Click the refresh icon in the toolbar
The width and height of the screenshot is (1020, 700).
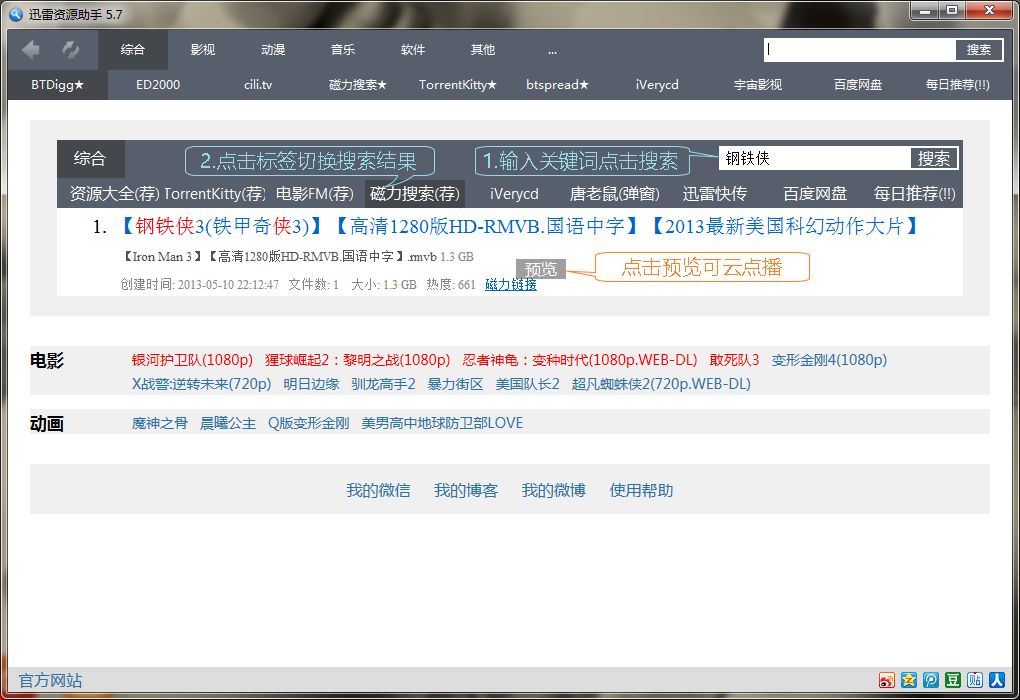(x=68, y=48)
